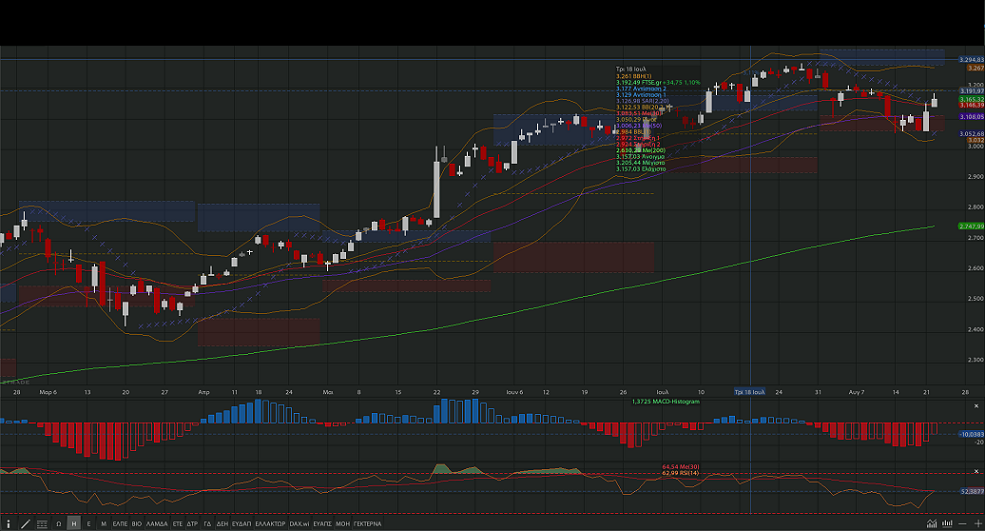Switch to Ε timeframe button
Viewport: 985px width, 531px height.
coord(89,523)
